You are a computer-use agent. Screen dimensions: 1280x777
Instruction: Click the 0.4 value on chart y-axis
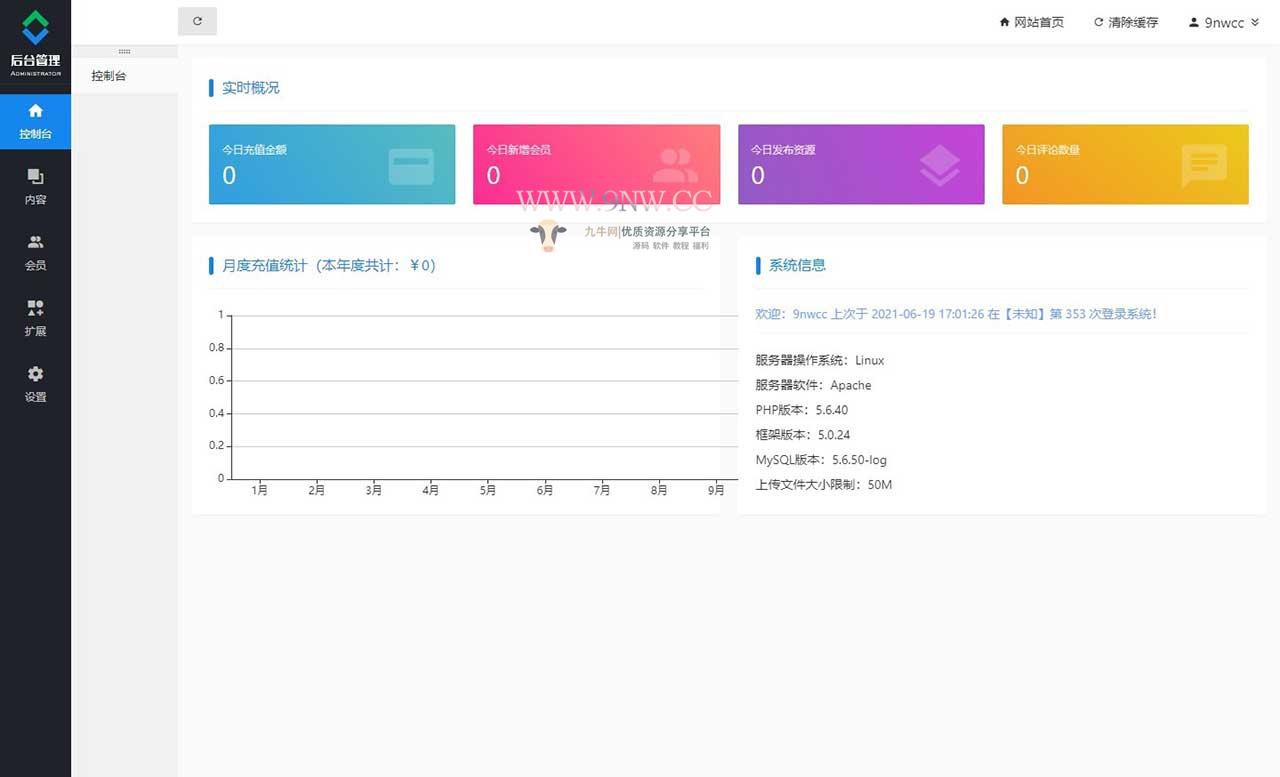pos(216,413)
